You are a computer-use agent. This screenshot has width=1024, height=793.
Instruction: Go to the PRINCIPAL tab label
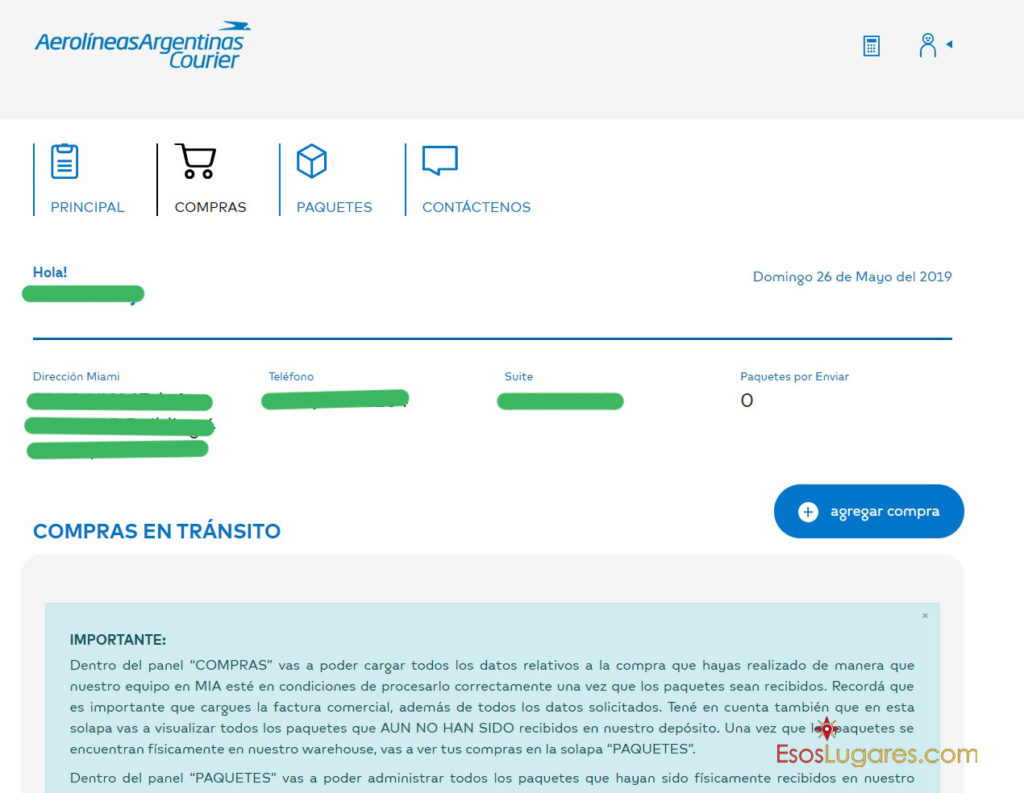[88, 208]
